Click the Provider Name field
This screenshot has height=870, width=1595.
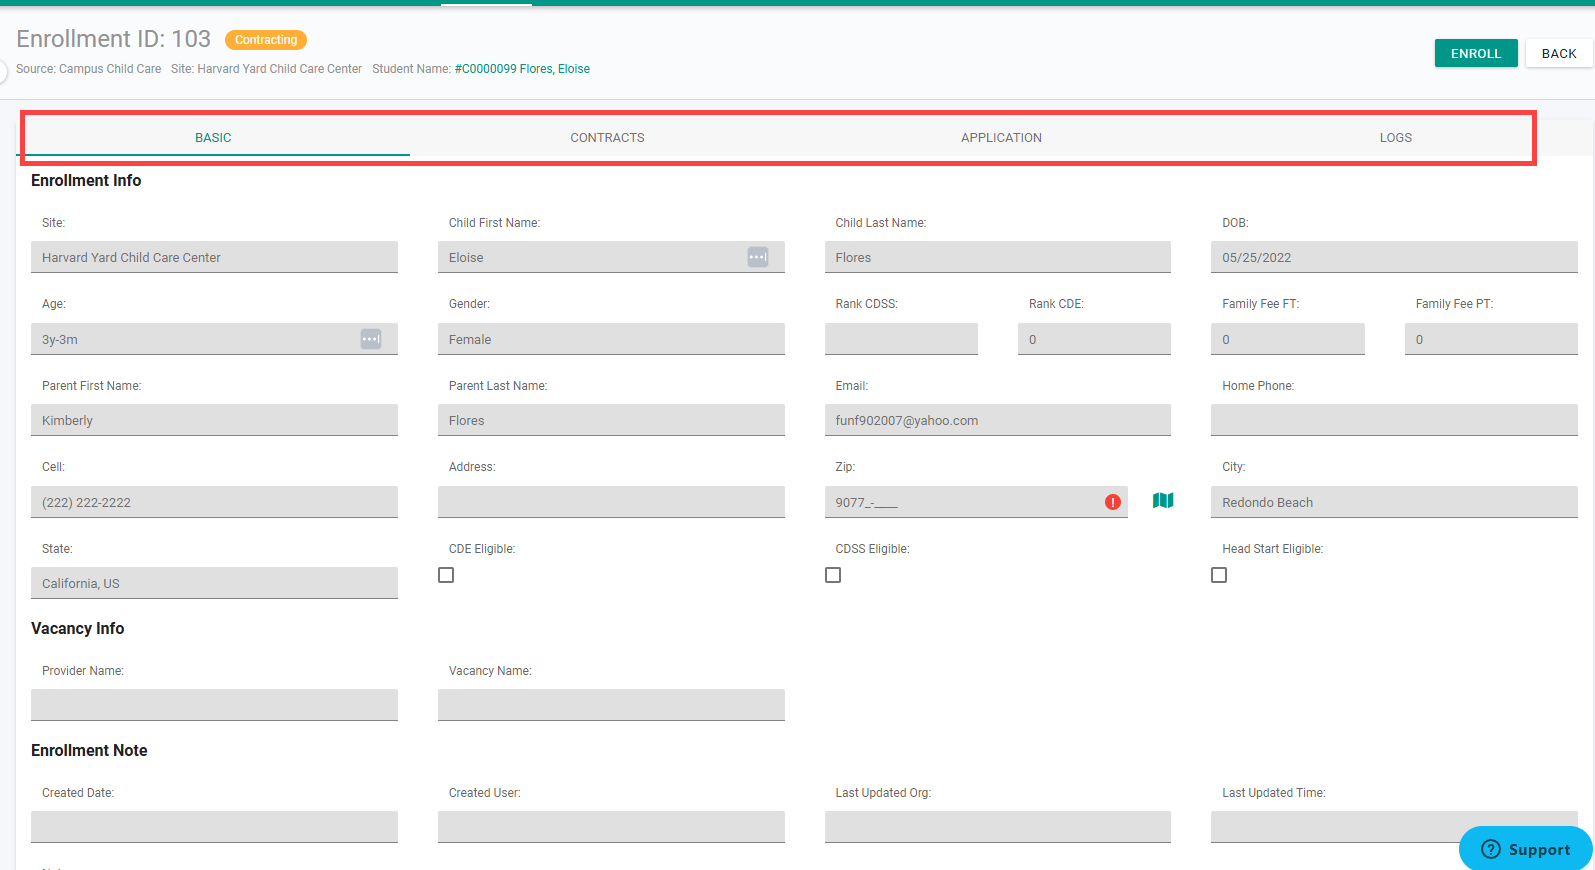[x=214, y=705]
